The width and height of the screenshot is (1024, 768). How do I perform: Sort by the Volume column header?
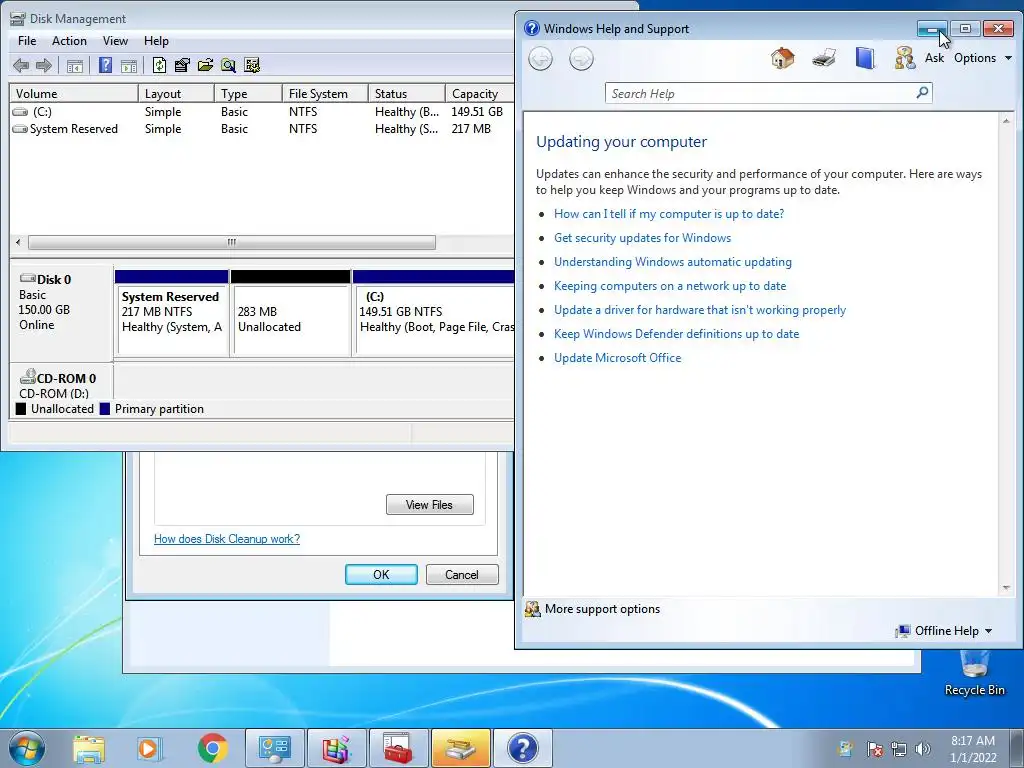click(74, 93)
